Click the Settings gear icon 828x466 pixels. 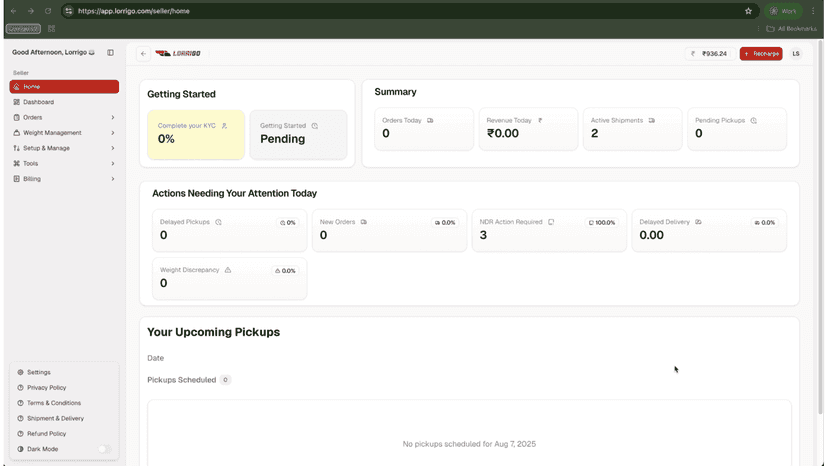click(x=20, y=372)
